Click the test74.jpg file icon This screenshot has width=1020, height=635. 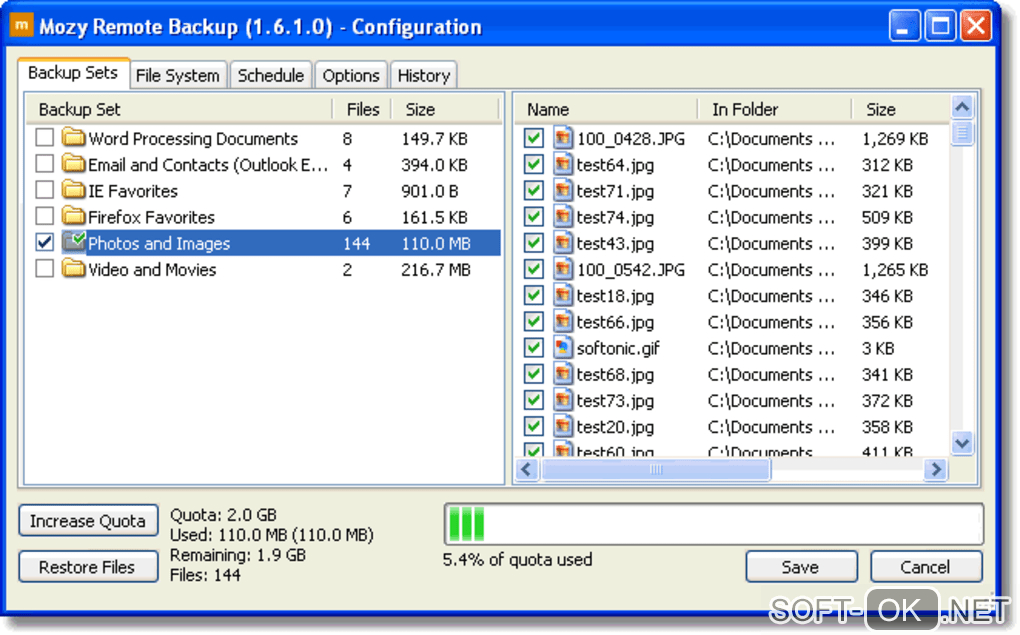[563, 217]
